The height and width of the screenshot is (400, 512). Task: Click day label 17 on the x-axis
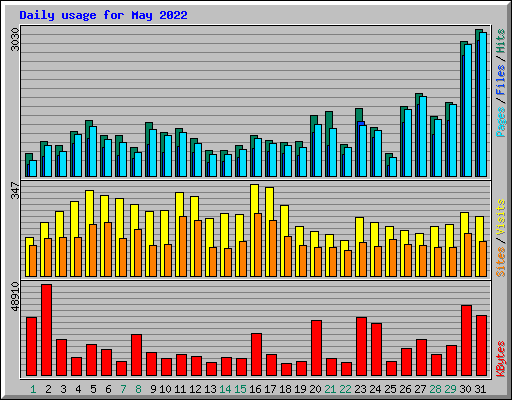coord(270,389)
